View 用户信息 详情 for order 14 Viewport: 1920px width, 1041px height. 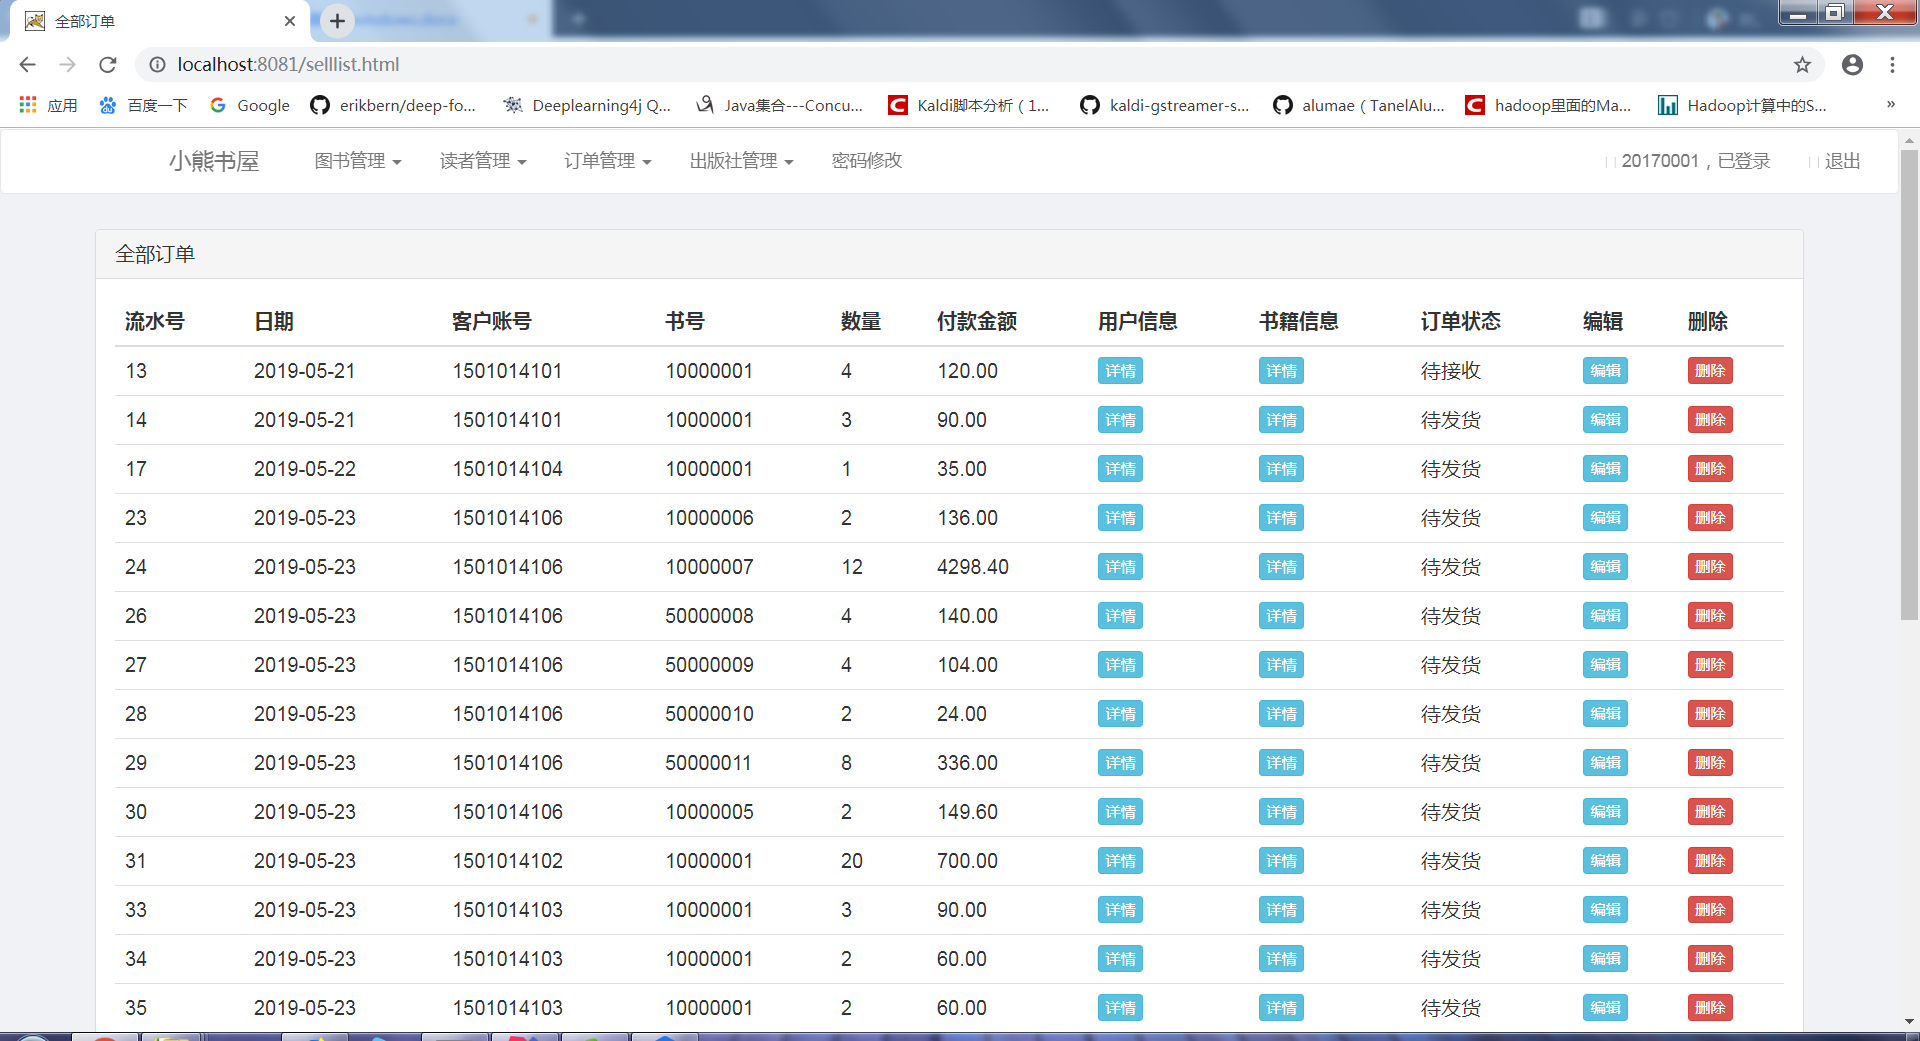coord(1120,420)
